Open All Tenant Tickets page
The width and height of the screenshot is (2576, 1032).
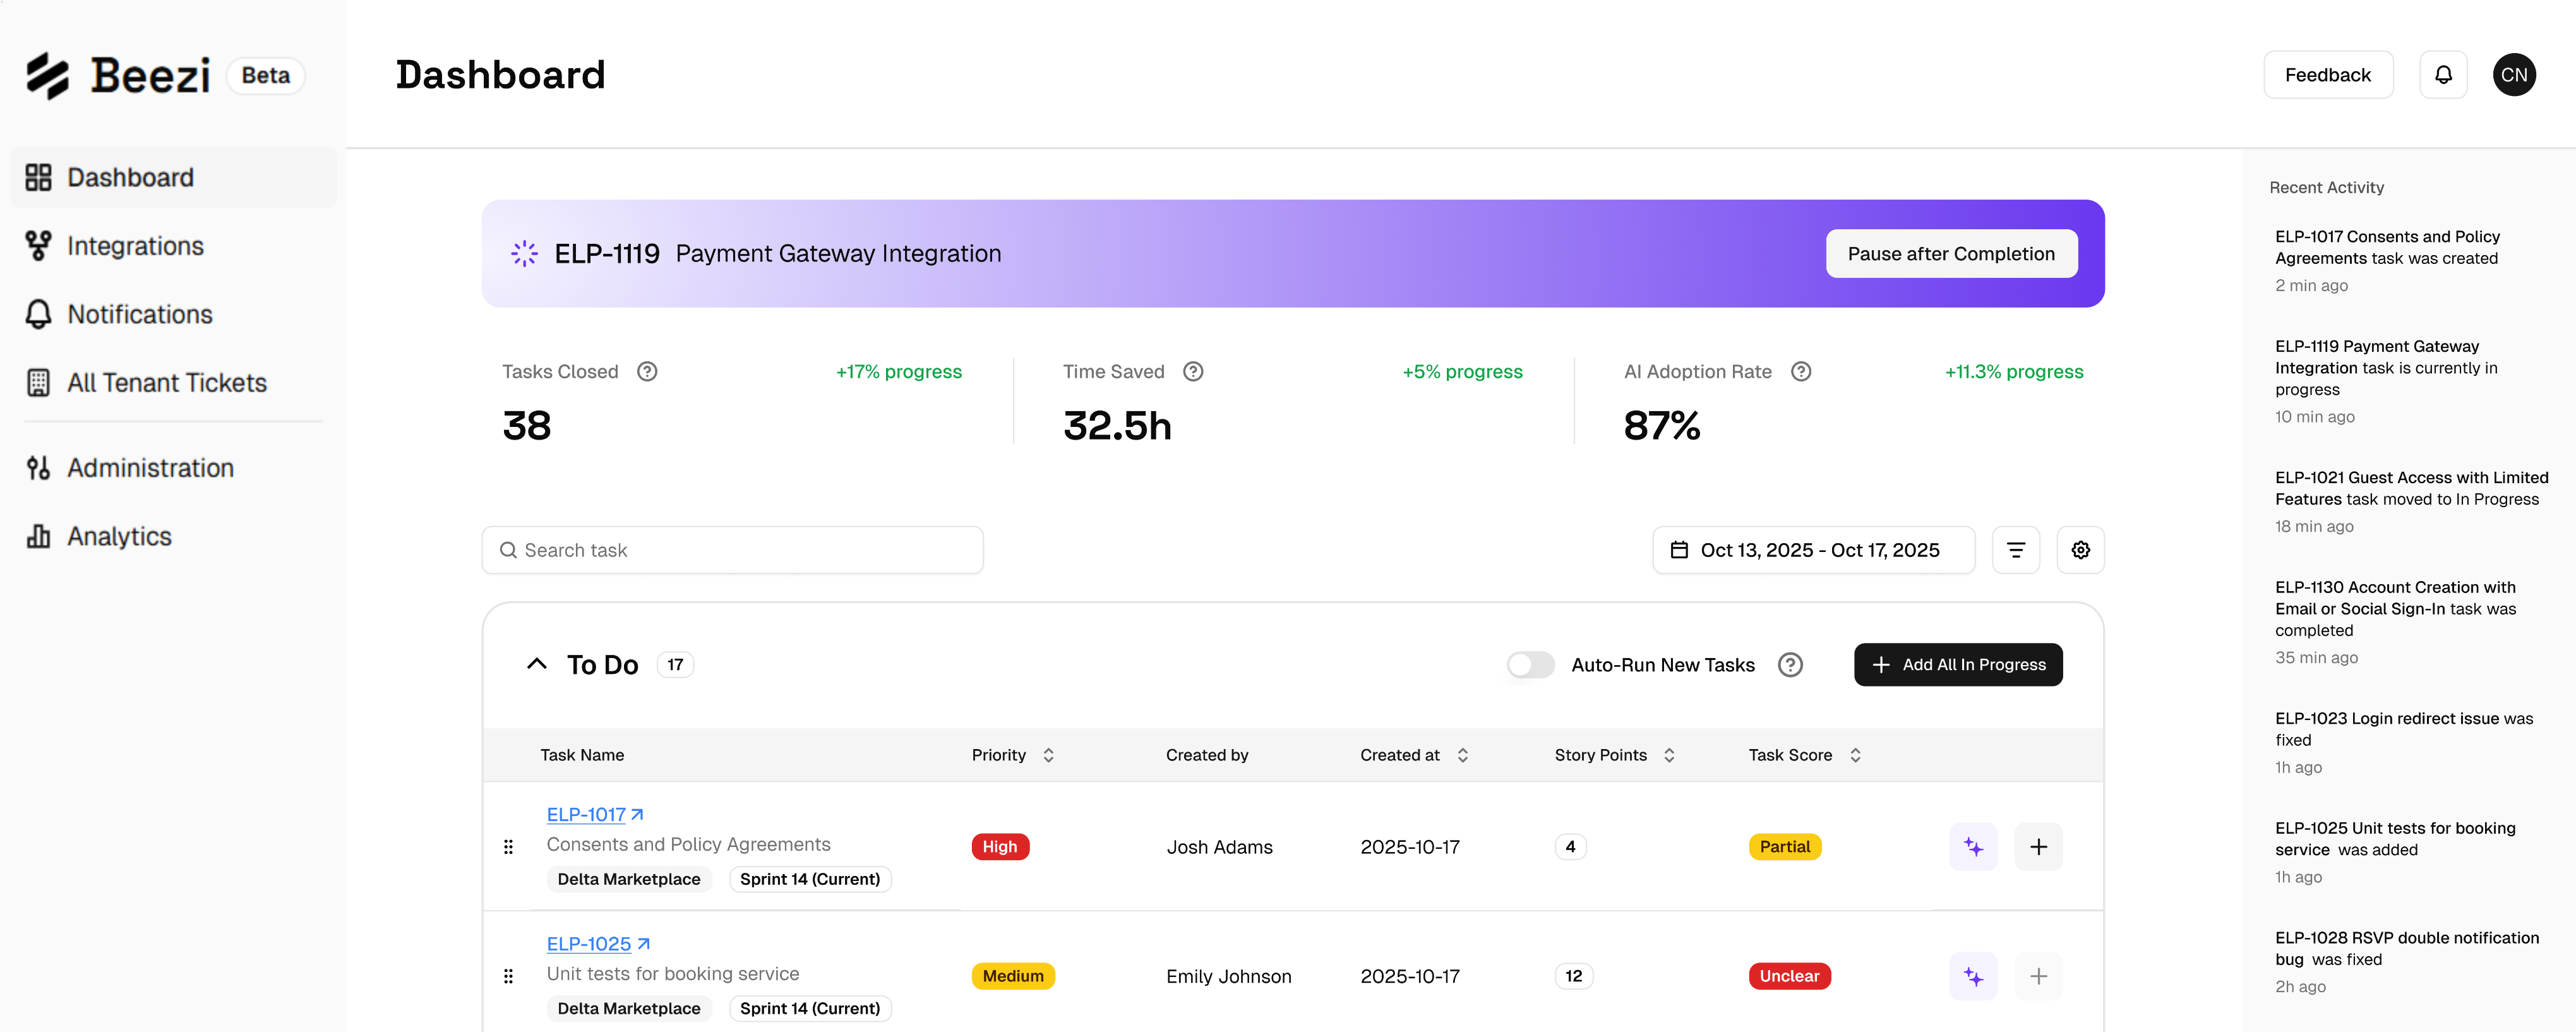[166, 383]
